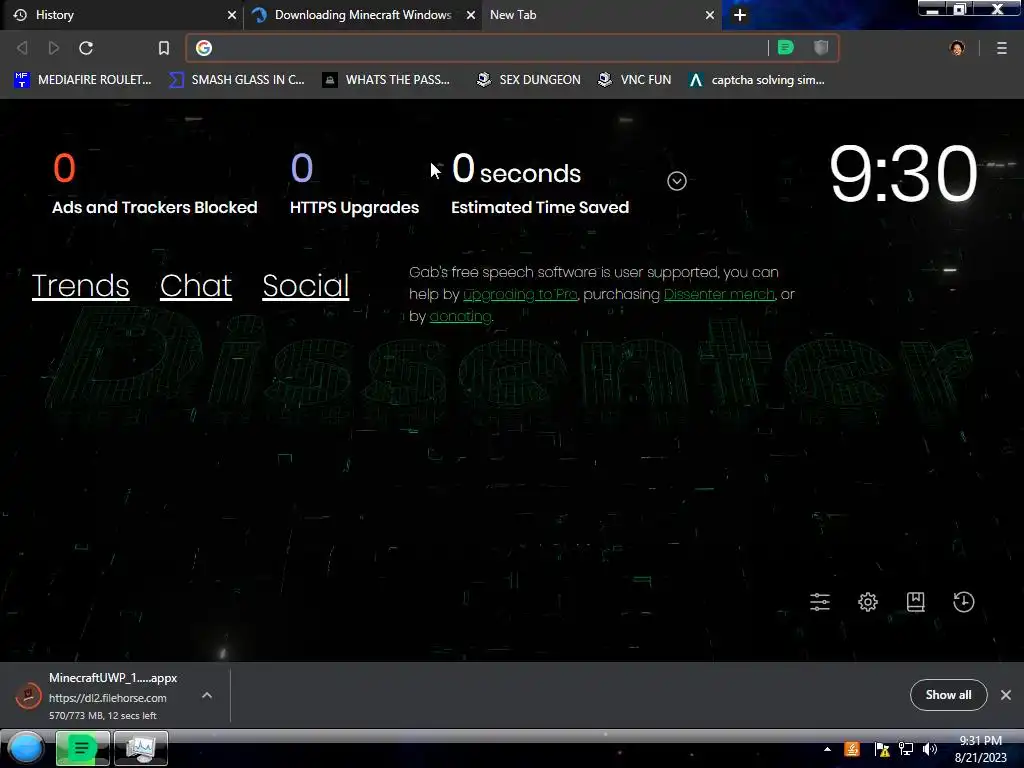
Task: Open customize dashboard sliders icon
Action: (x=820, y=601)
